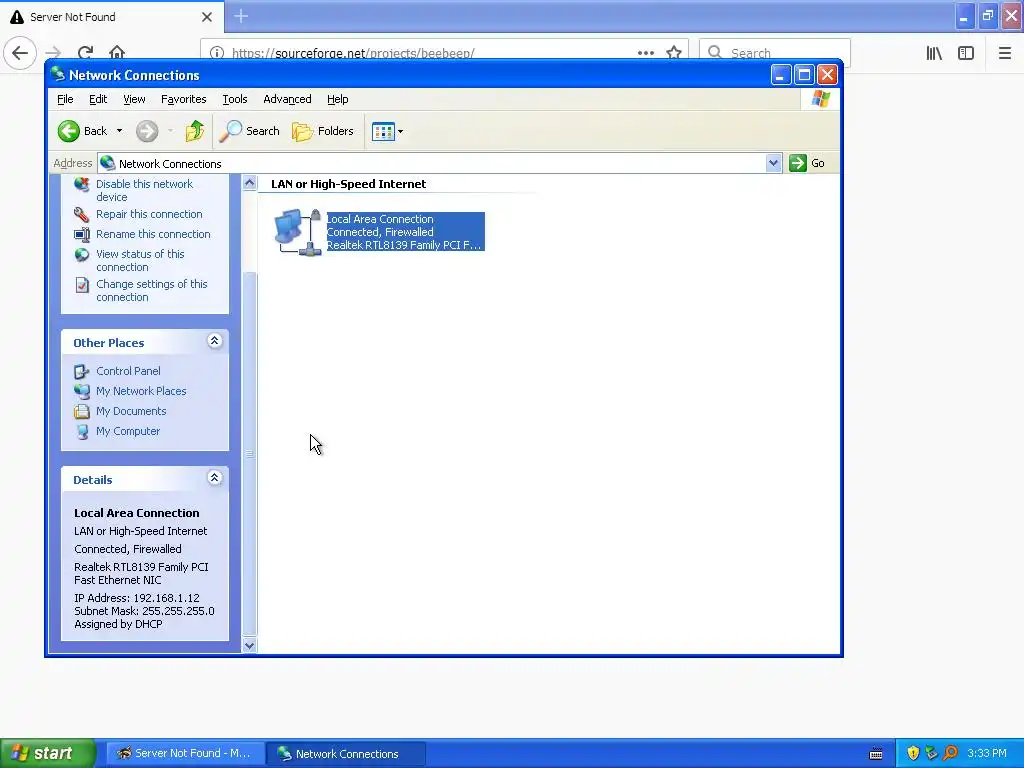Image resolution: width=1024 pixels, height=768 pixels.
Task: Click the Forward arrow in Network Connections toolbar
Action: coord(147,131)
